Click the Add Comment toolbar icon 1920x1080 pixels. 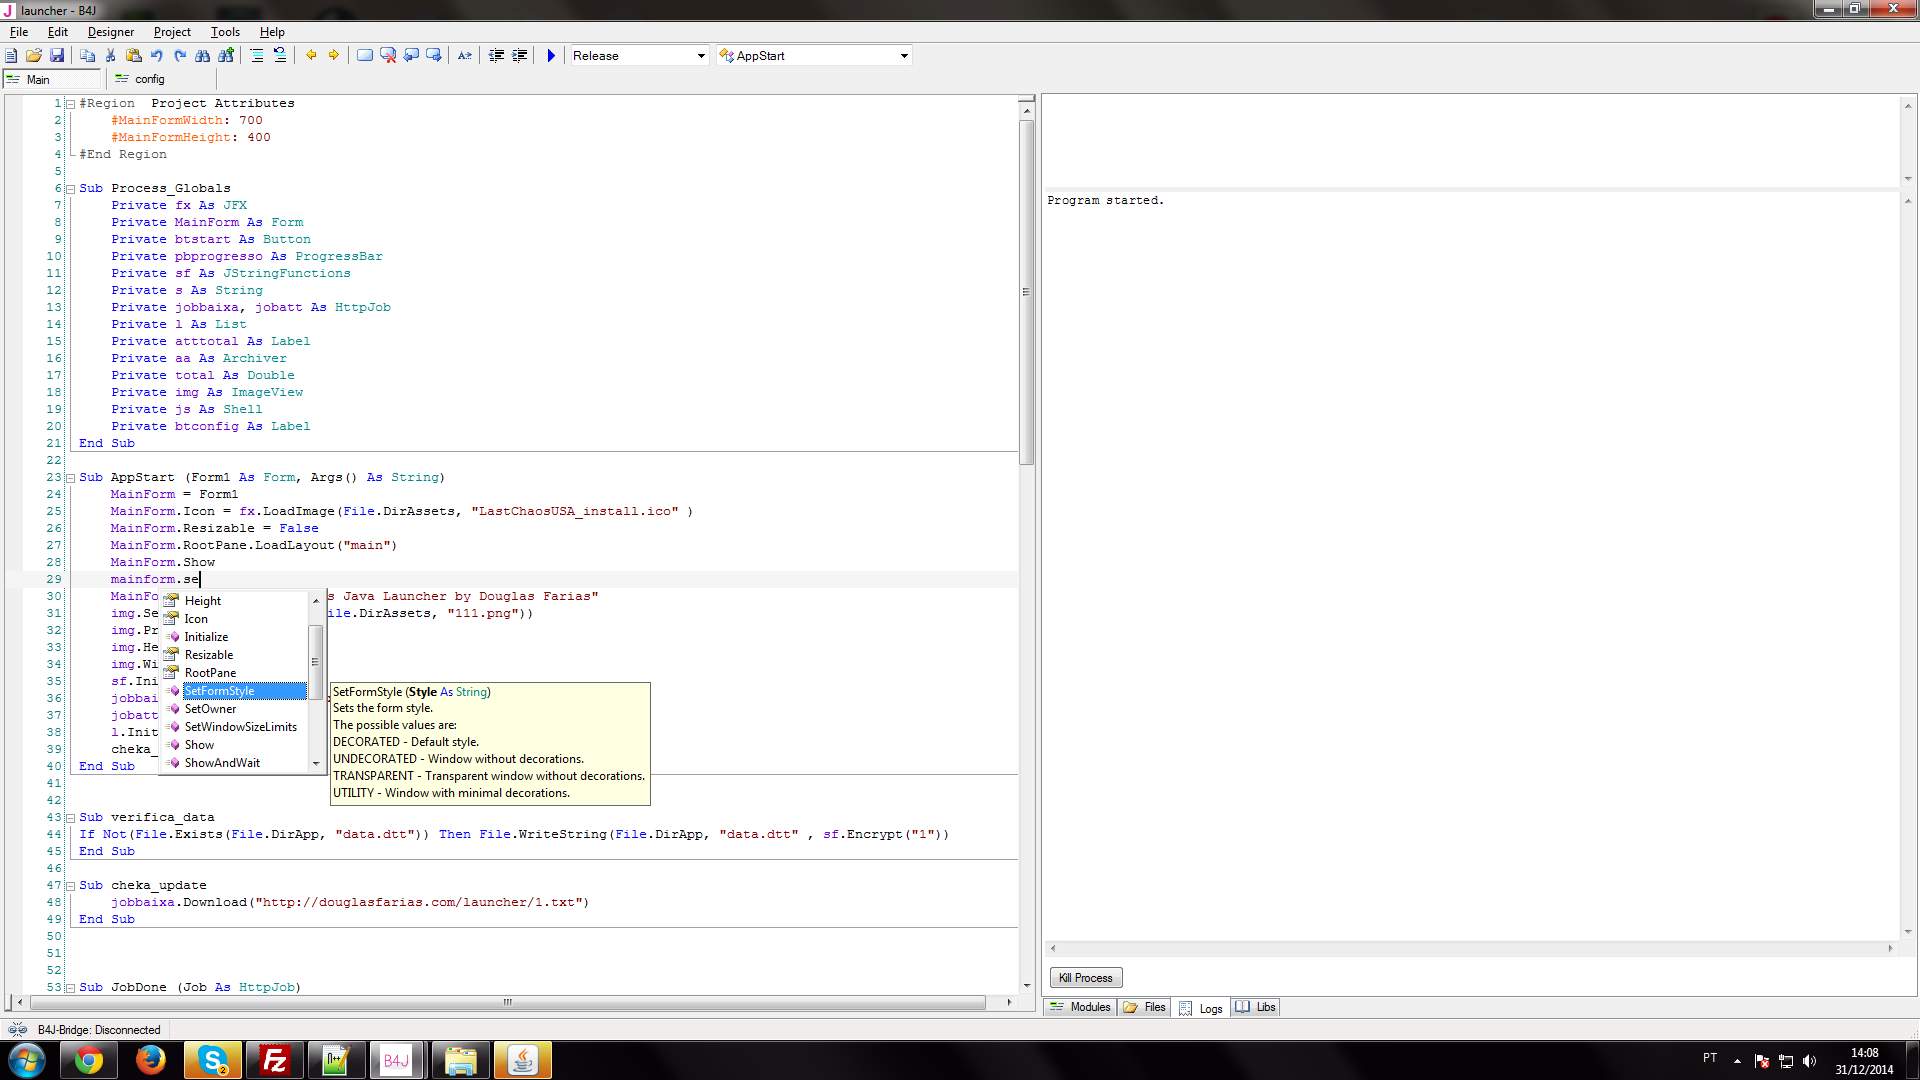coord(364,56)
